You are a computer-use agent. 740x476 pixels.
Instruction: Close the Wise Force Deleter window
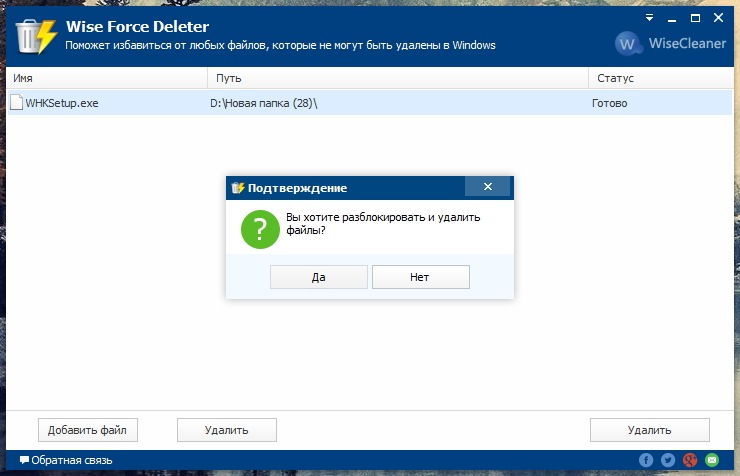click(x=718, y=18)
